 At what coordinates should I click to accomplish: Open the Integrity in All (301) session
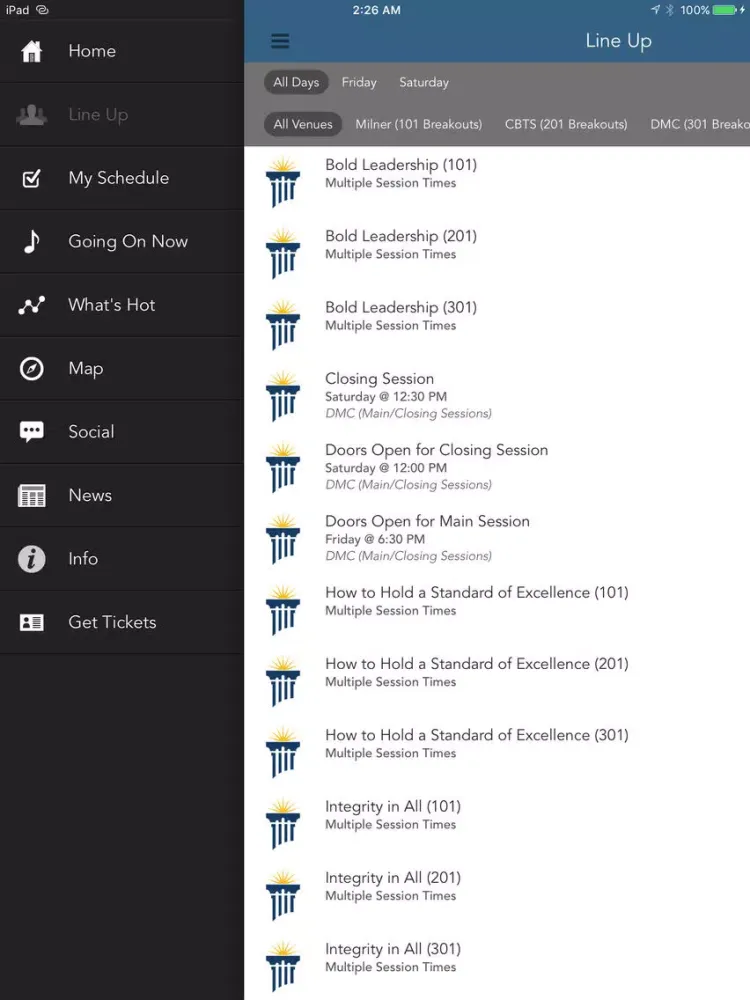[497, 967]
